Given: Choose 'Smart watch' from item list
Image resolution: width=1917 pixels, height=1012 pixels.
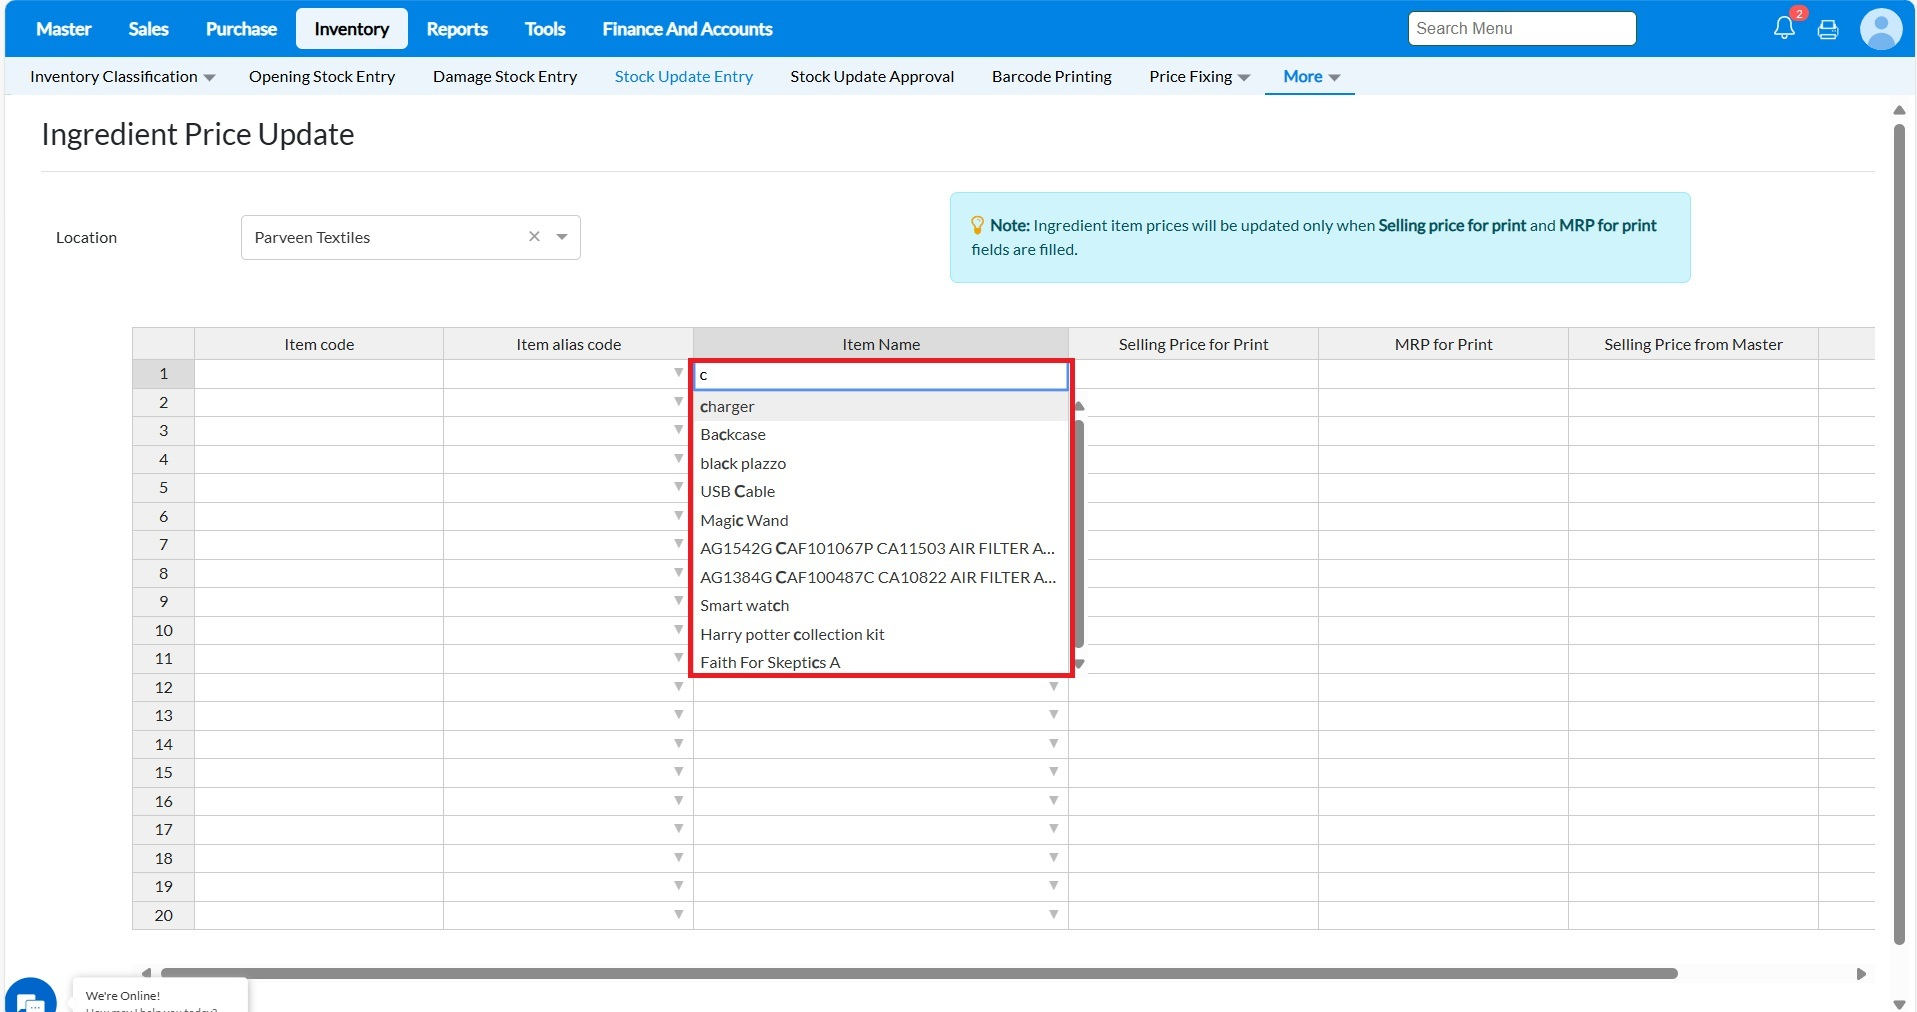Looking at the screenshot, I should tap(745, 605).
